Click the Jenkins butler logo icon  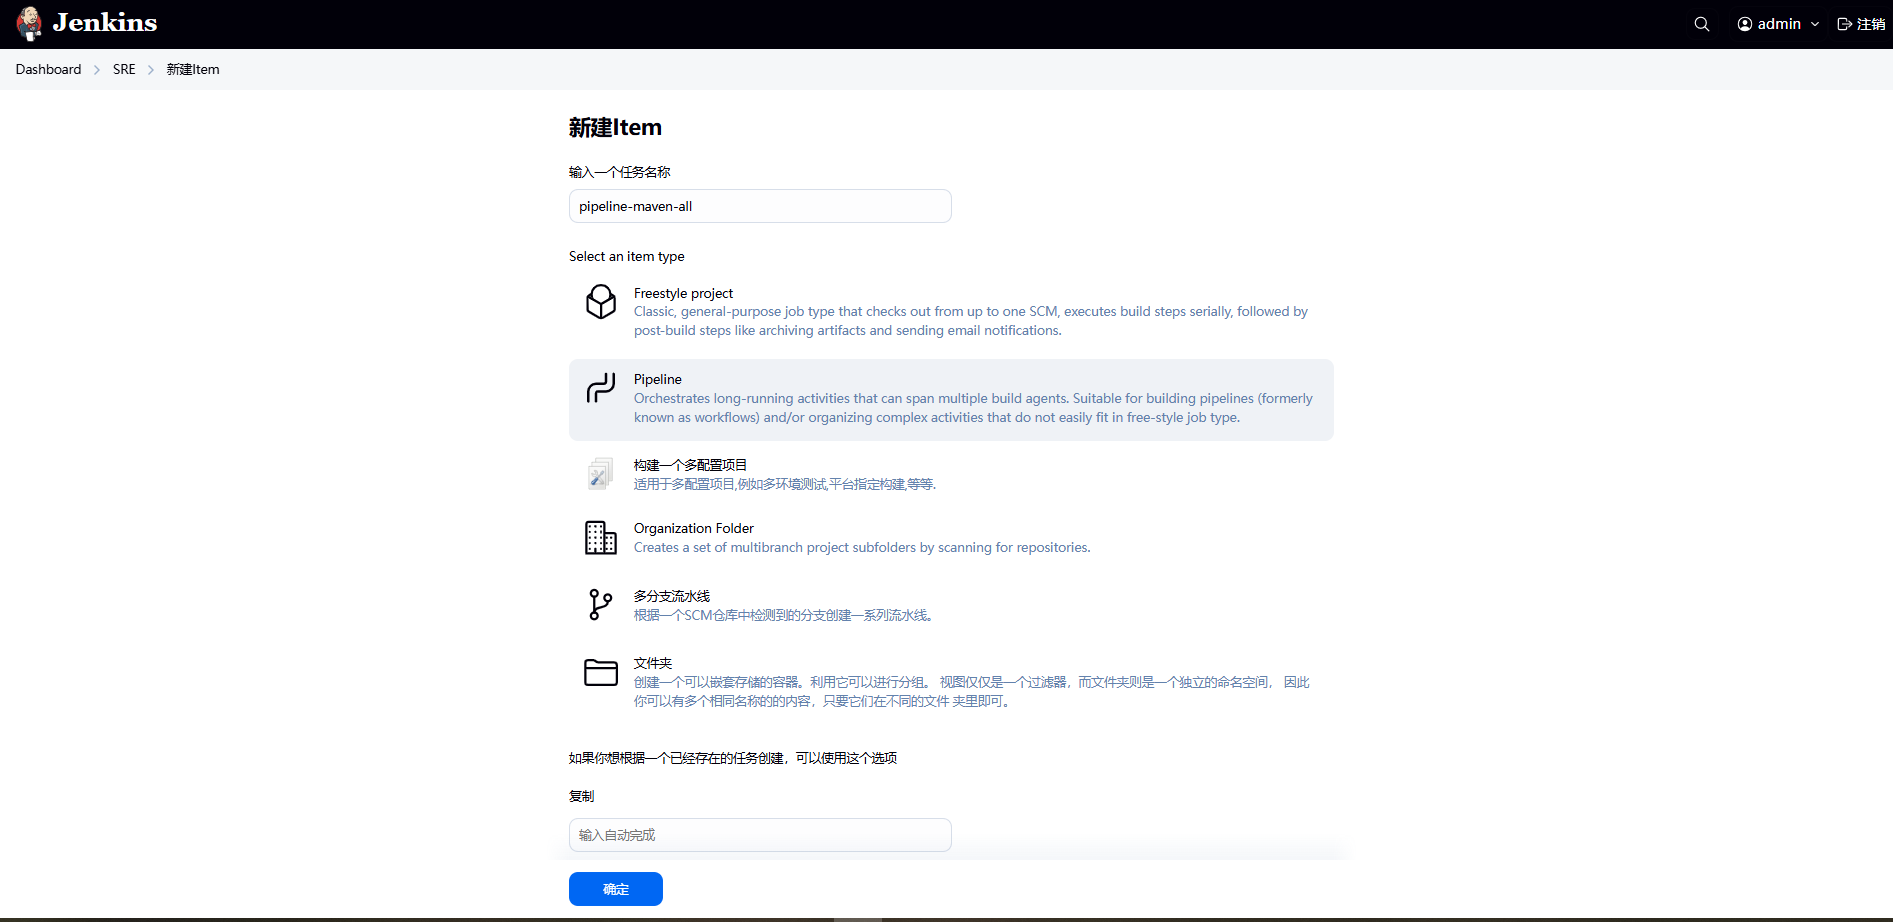coord(30,23)
